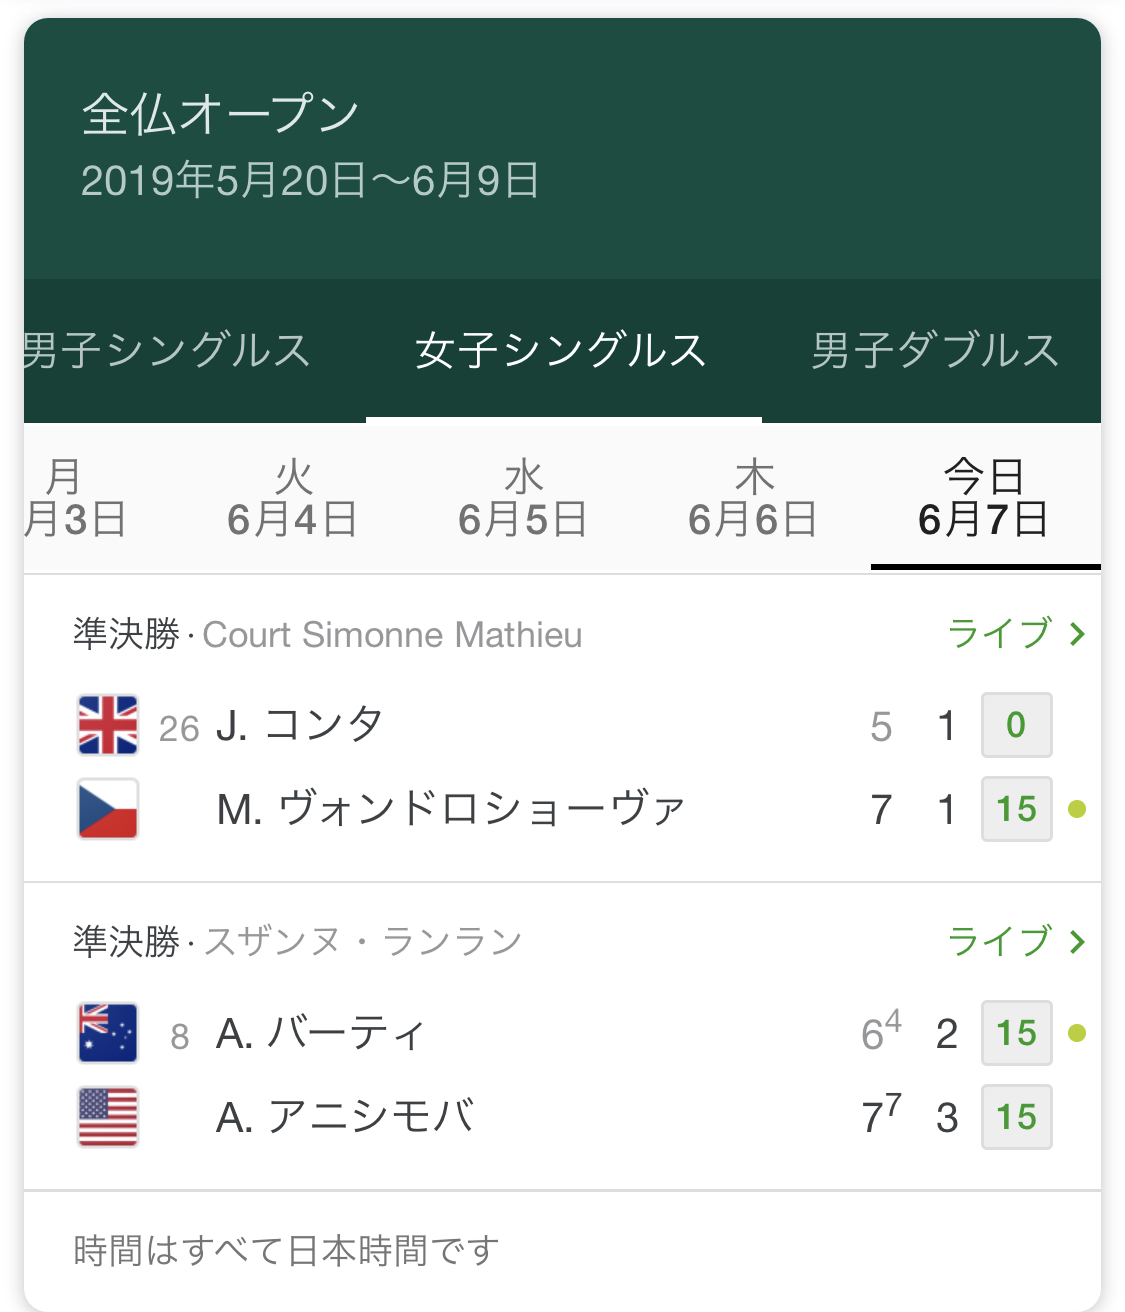Viewport: 1125px width, 1312px height.
Task: Click the green serving dot beside バーティ
Action: pos(1077,1033)
